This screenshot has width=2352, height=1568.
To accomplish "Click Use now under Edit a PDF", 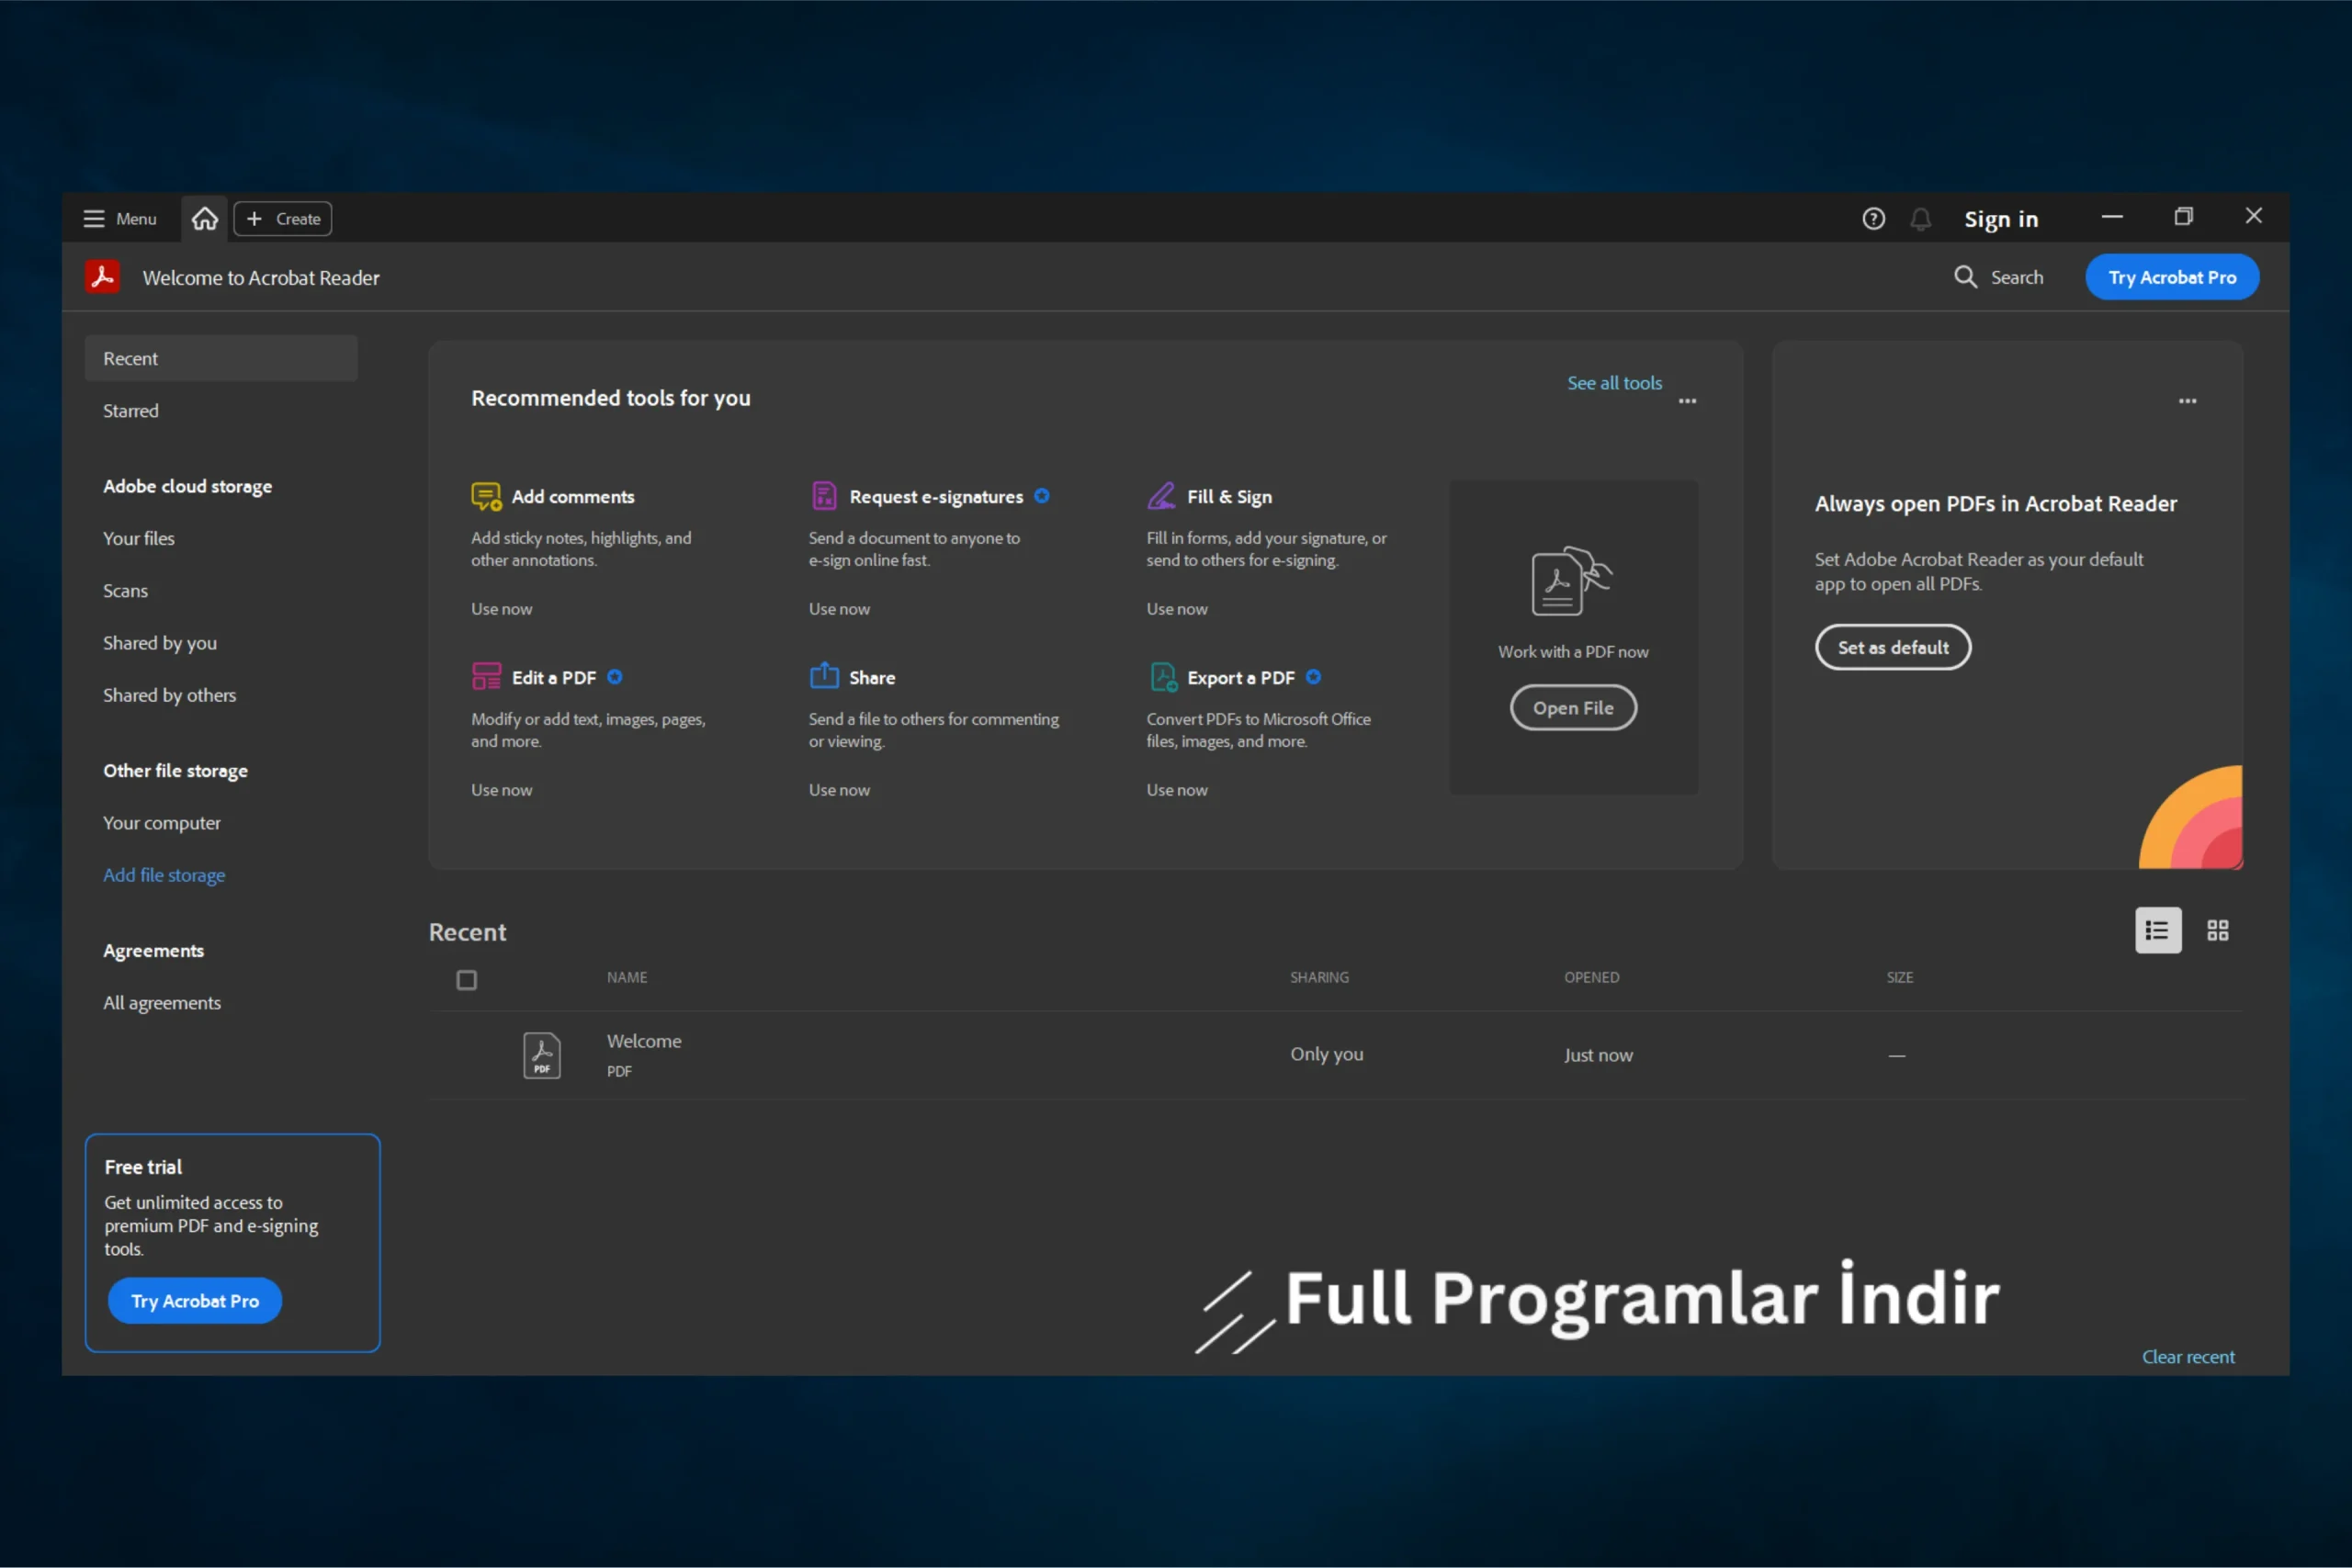I will pyautogui.click(x=502, y=790).
